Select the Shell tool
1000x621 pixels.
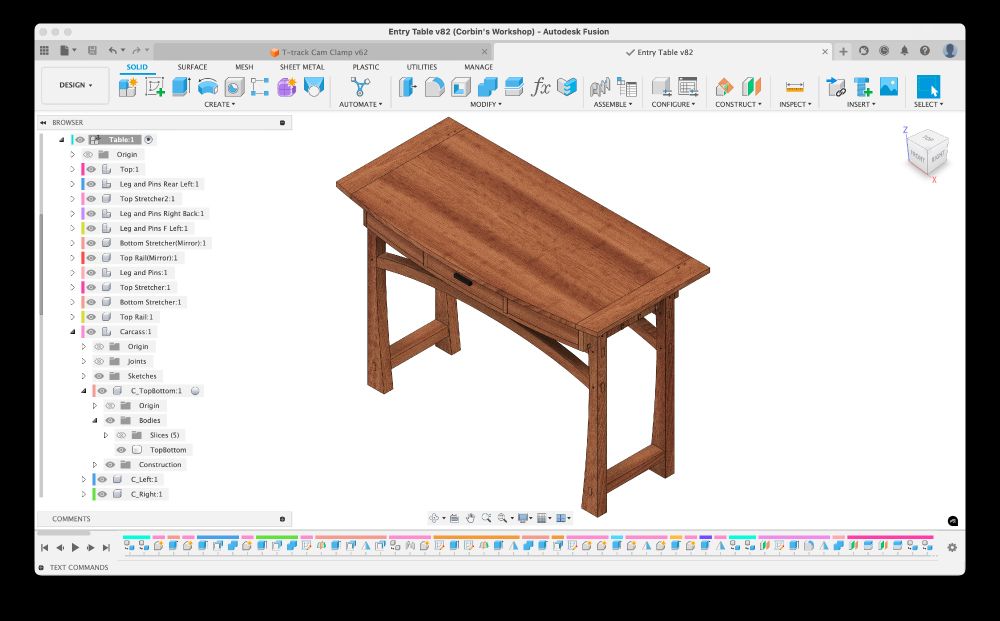[x=460, y=87]
